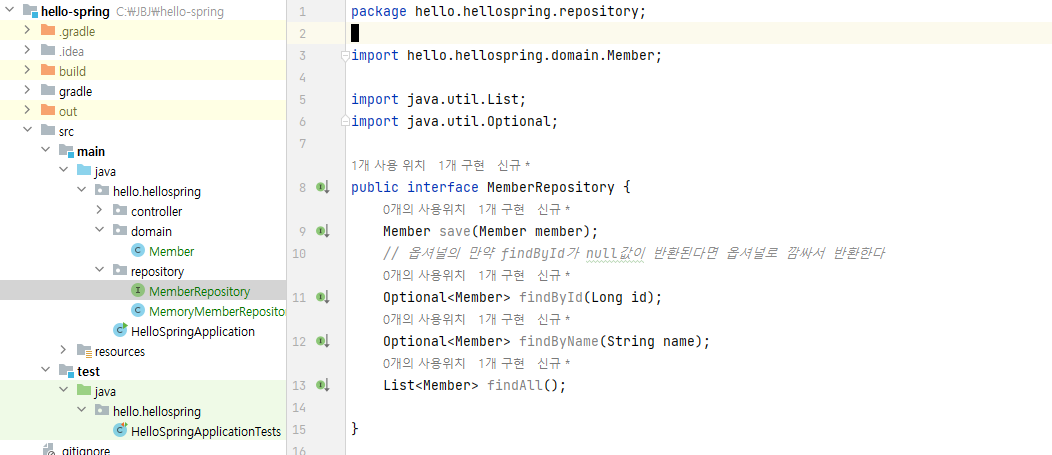Collapse the main folder chevron
This screenshot has width=1052, height=455.
coord(45,151)
